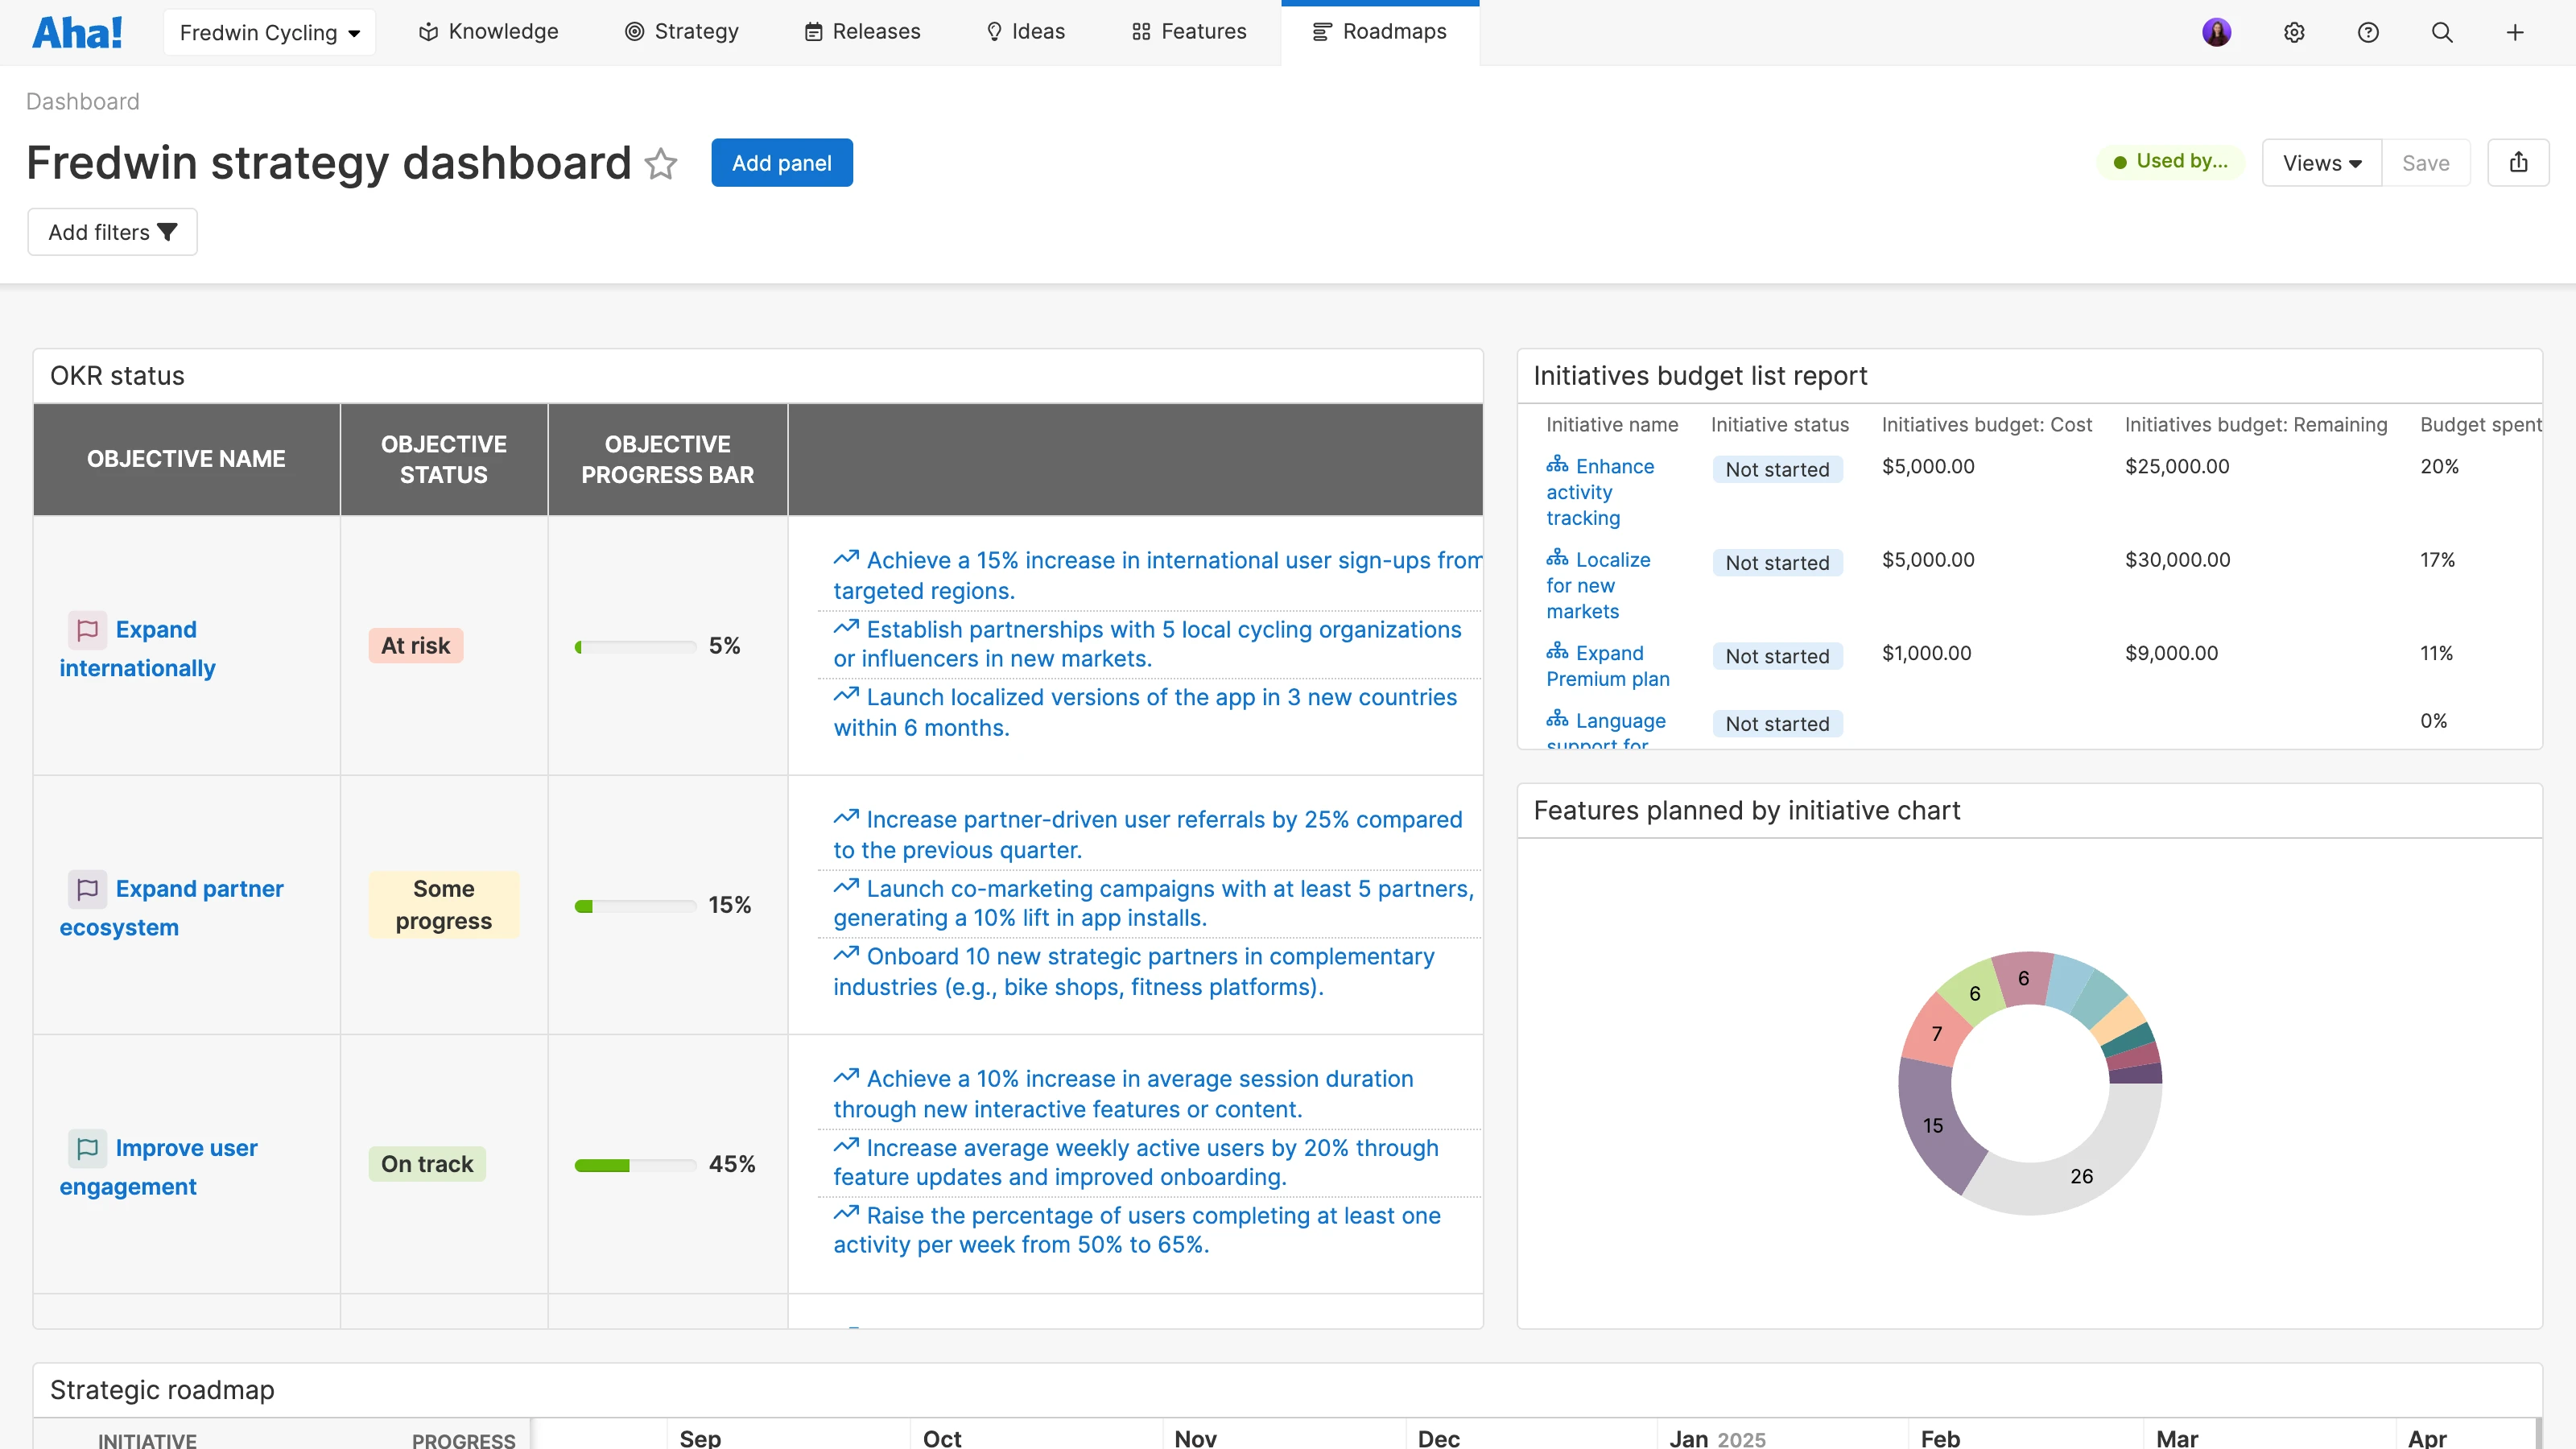Viewport: 2576px width, 1449px height.
Task: Click the share/export dashboard icon
Action: coord(2518,163)
